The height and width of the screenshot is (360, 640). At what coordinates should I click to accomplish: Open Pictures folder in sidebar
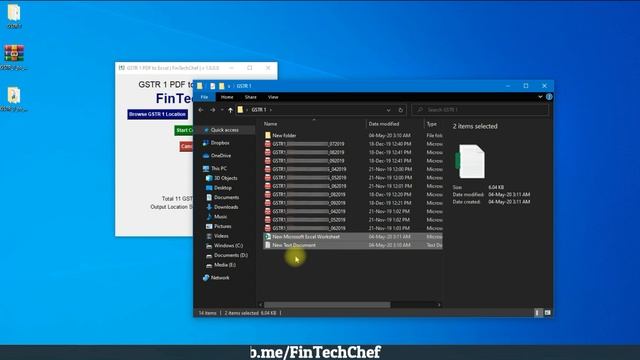(x=222, y=226)
